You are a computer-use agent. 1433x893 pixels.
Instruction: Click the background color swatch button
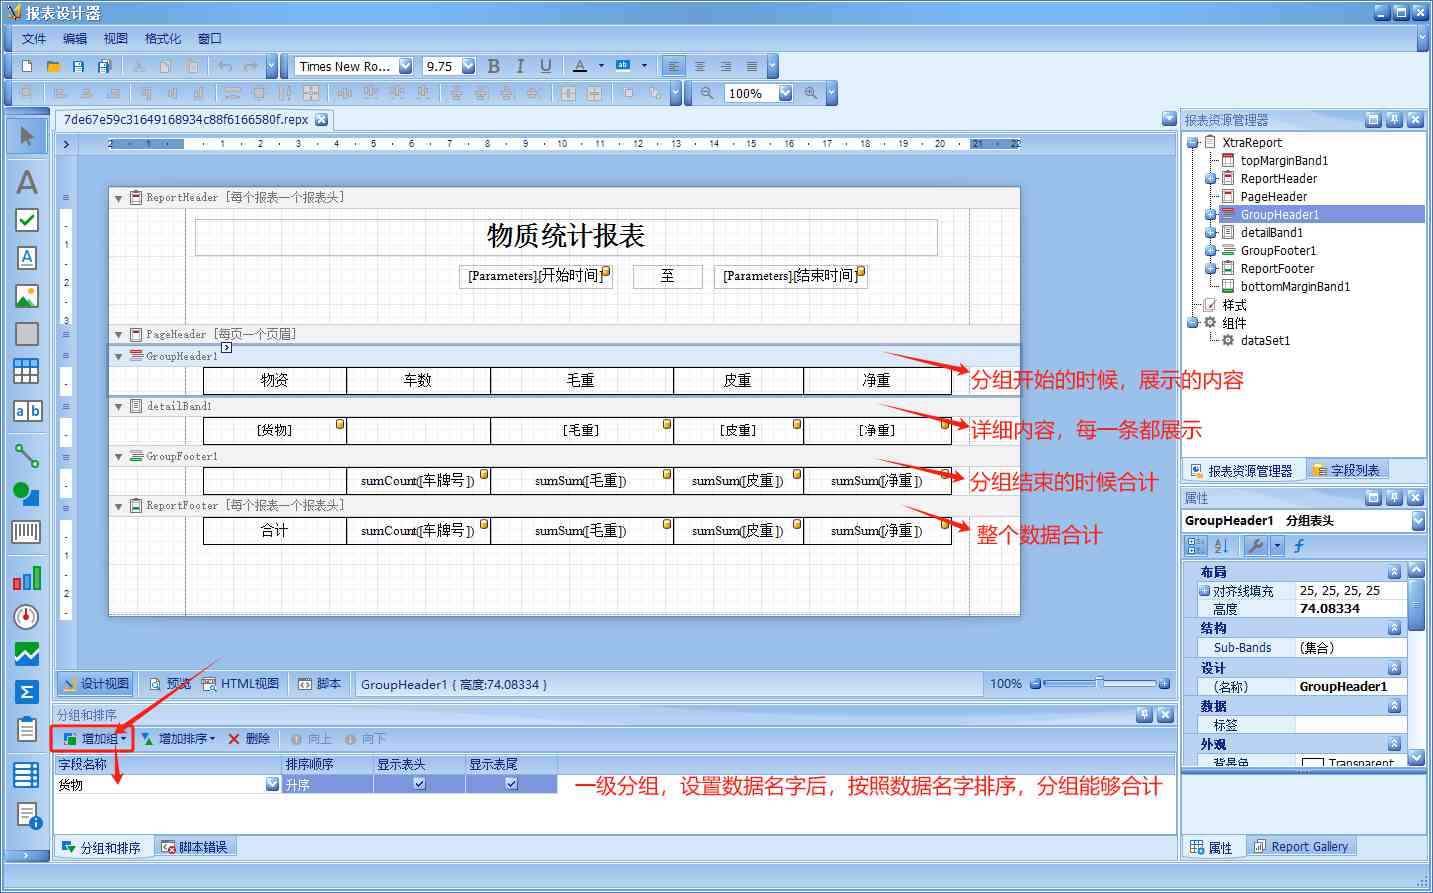tap(623, 67)
